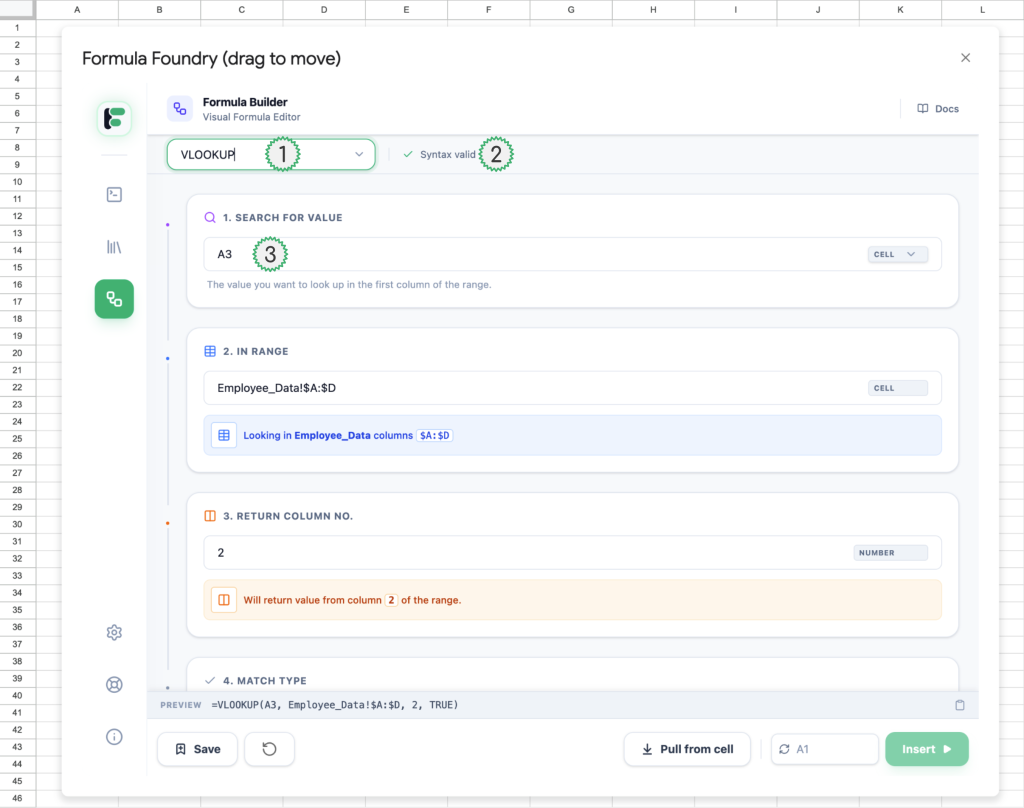
Task: Open the CELL type dropdown for search value
Action: pos(897,255)
